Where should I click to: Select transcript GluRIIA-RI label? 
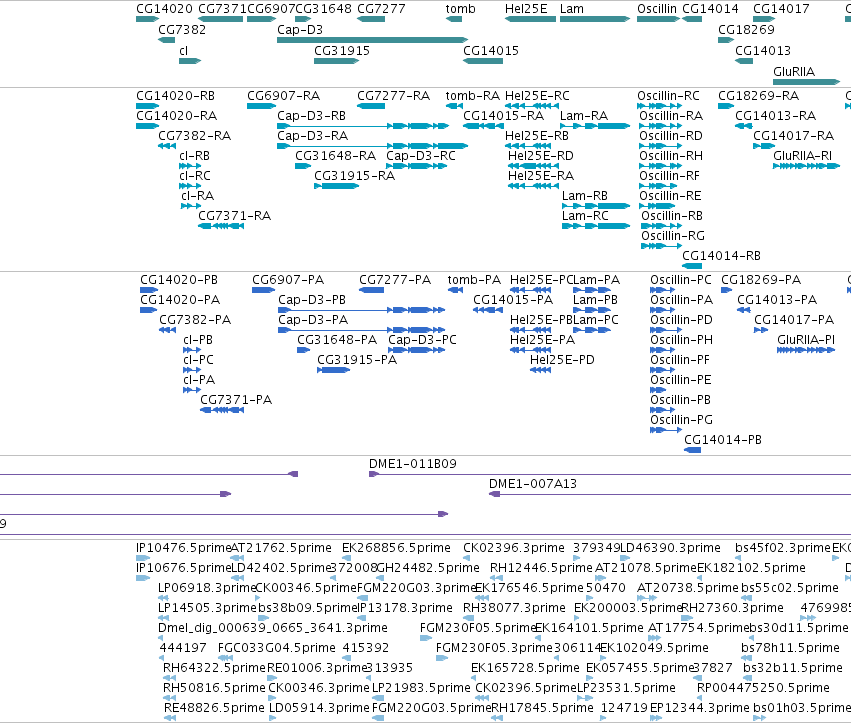point(802,156)
